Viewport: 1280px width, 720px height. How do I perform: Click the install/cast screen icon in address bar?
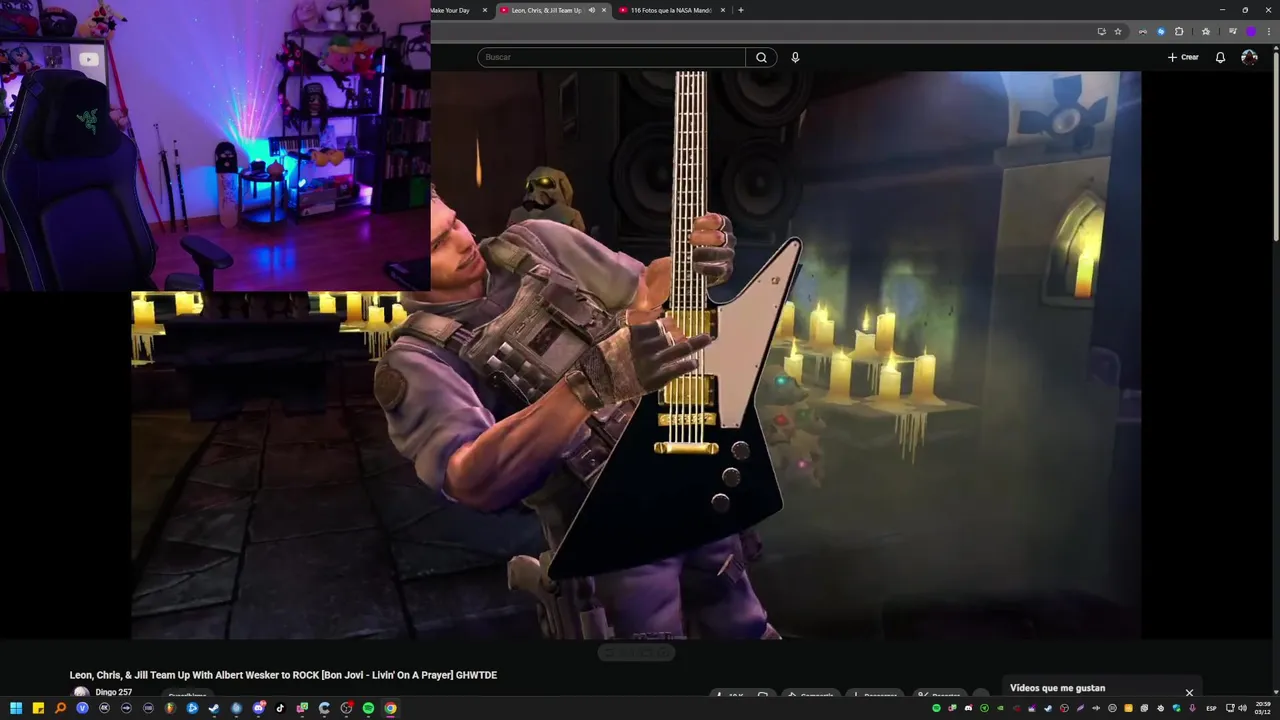click(1102, 31)
